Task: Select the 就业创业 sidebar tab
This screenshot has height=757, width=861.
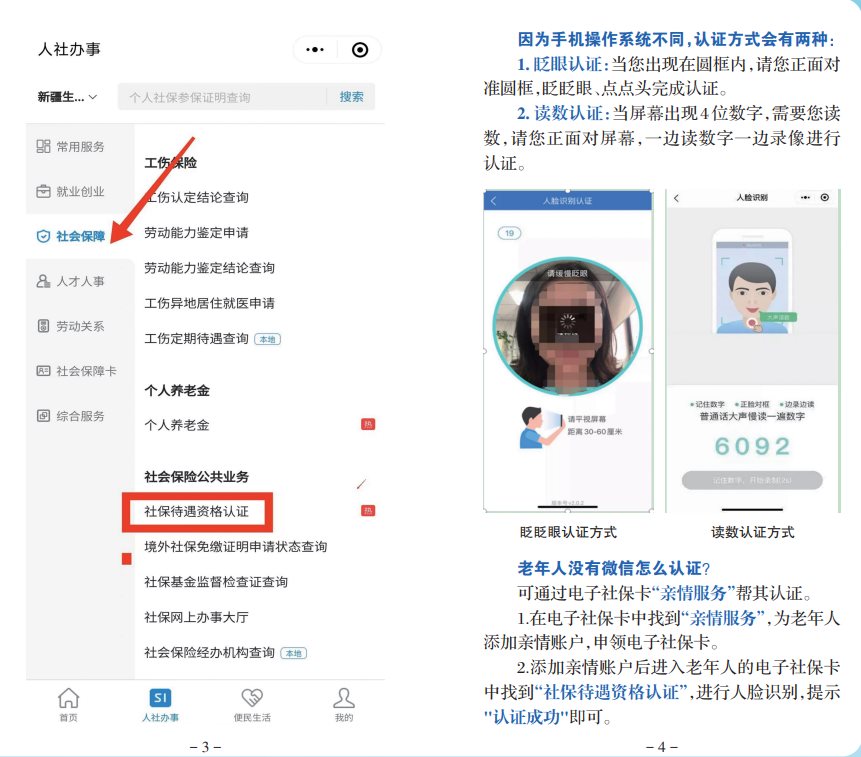Action: click(80, 192)
